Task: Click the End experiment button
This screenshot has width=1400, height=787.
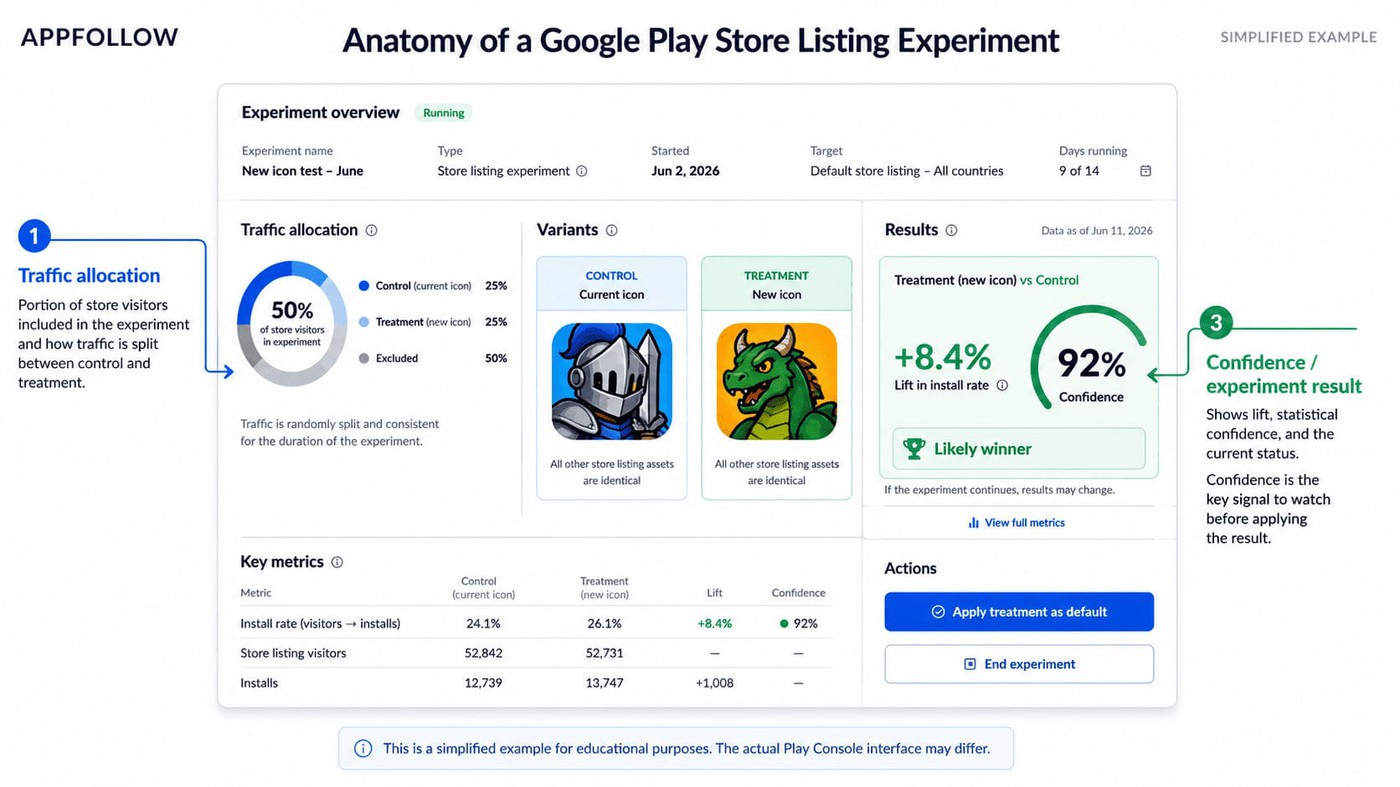Action: pyautogui.click(x=1019, y=664)
